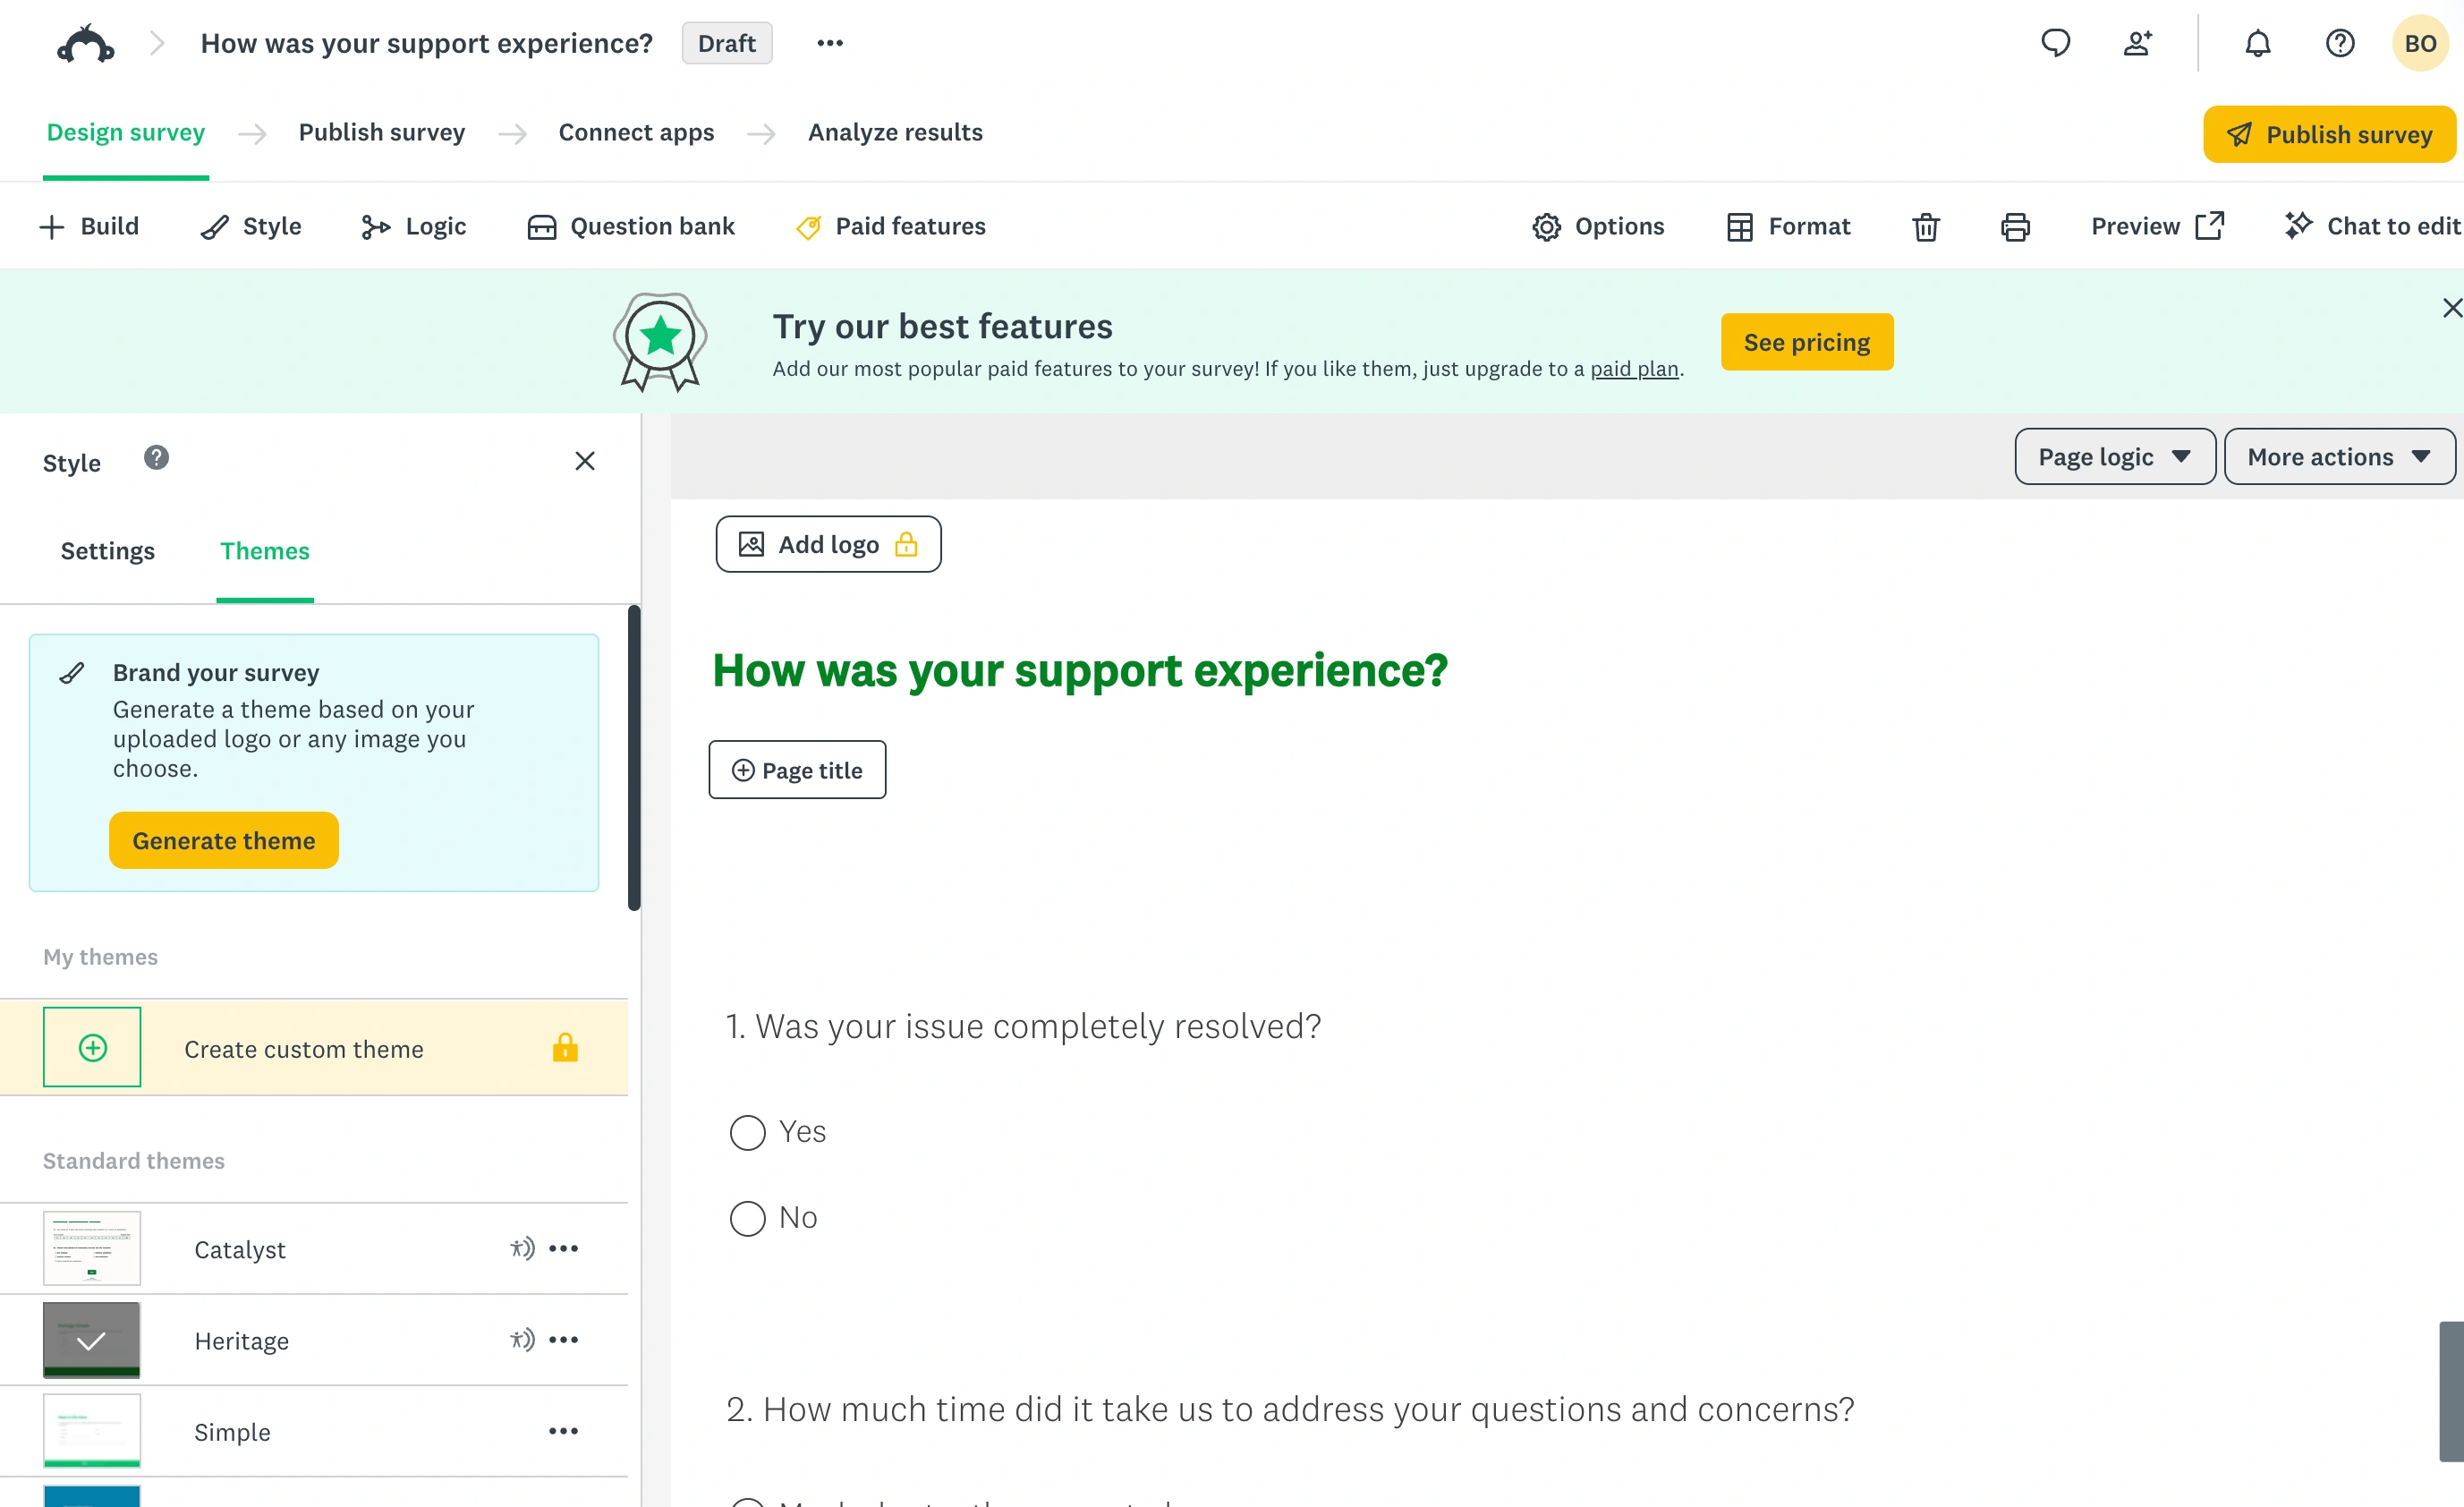Viewport: 2464px width, 1507px height.
Task: Open the Style panel help icon
Action: point(156,458)
